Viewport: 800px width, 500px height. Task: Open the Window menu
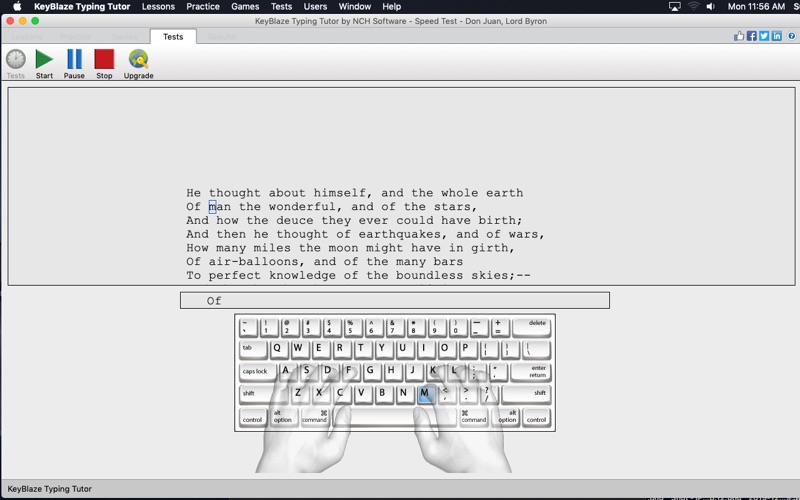click(x=355, y=7)
